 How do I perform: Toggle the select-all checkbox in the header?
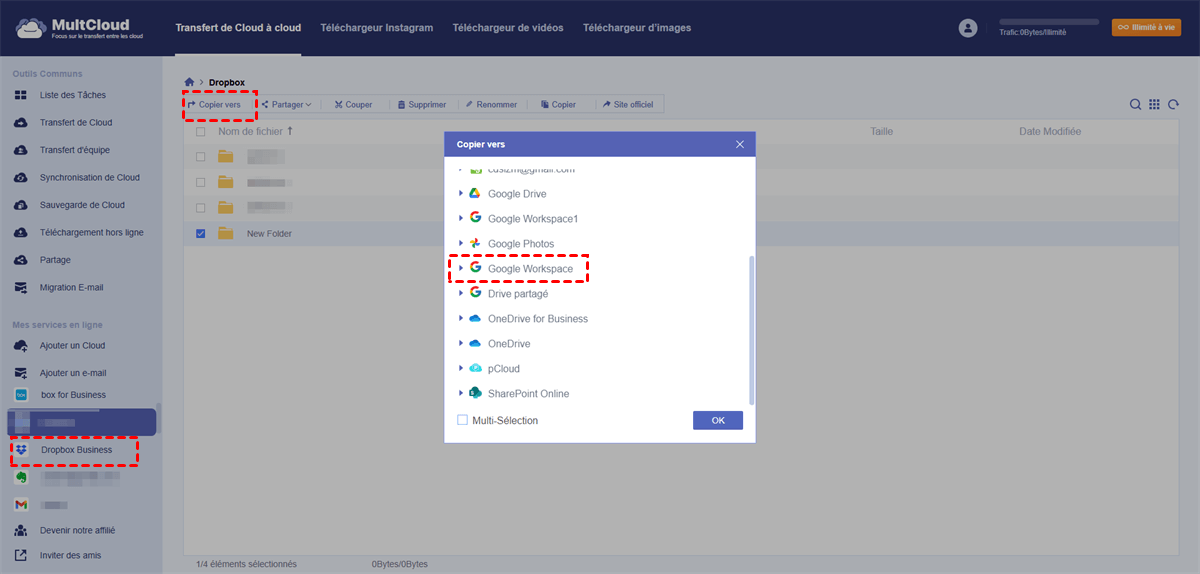click(201, 131)
